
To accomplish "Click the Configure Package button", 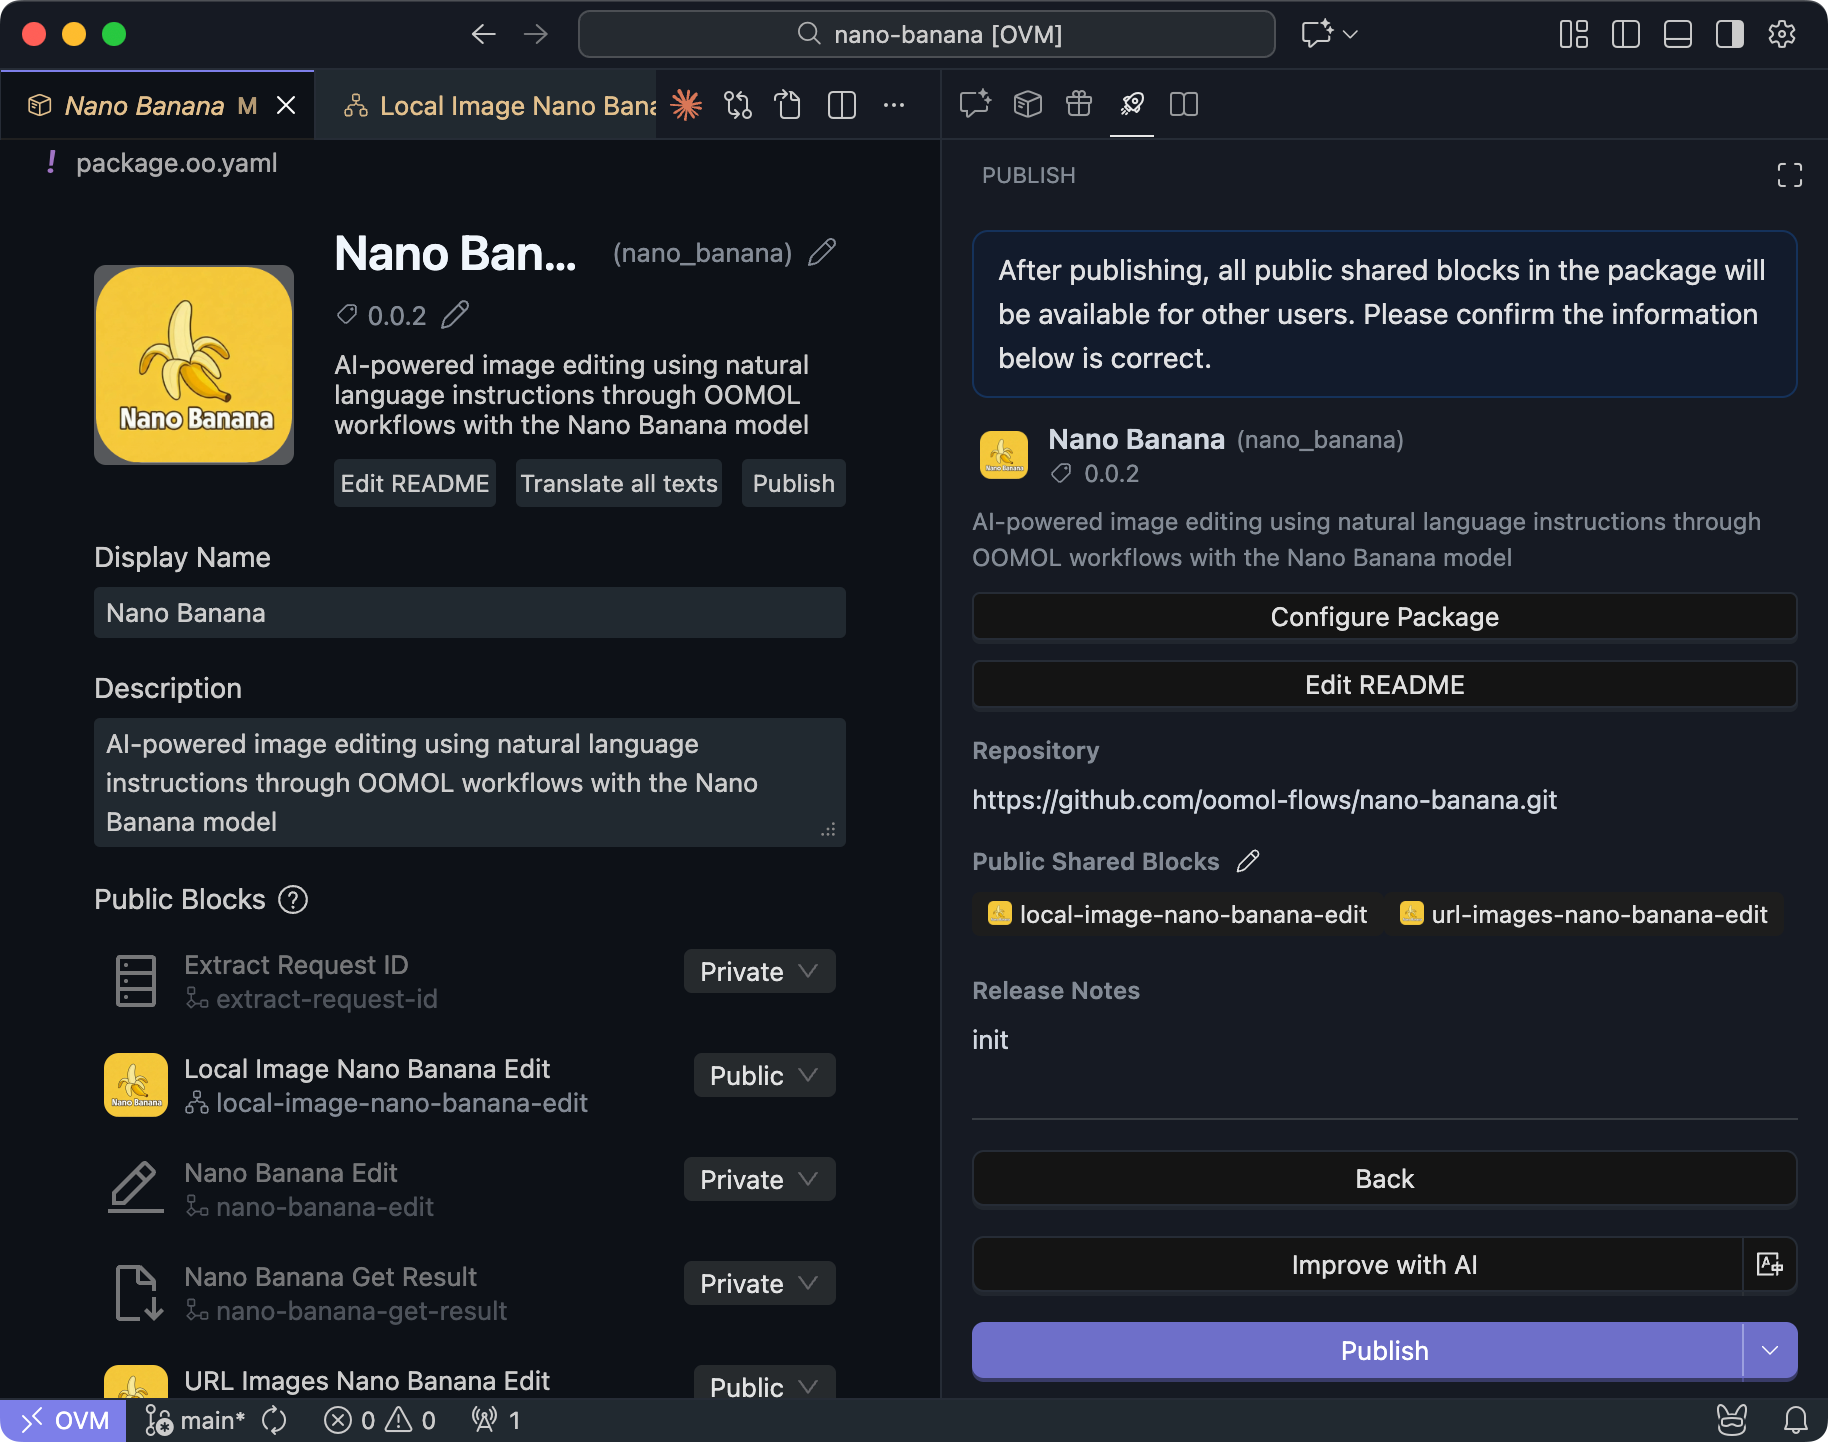I will pos(1384,616).
